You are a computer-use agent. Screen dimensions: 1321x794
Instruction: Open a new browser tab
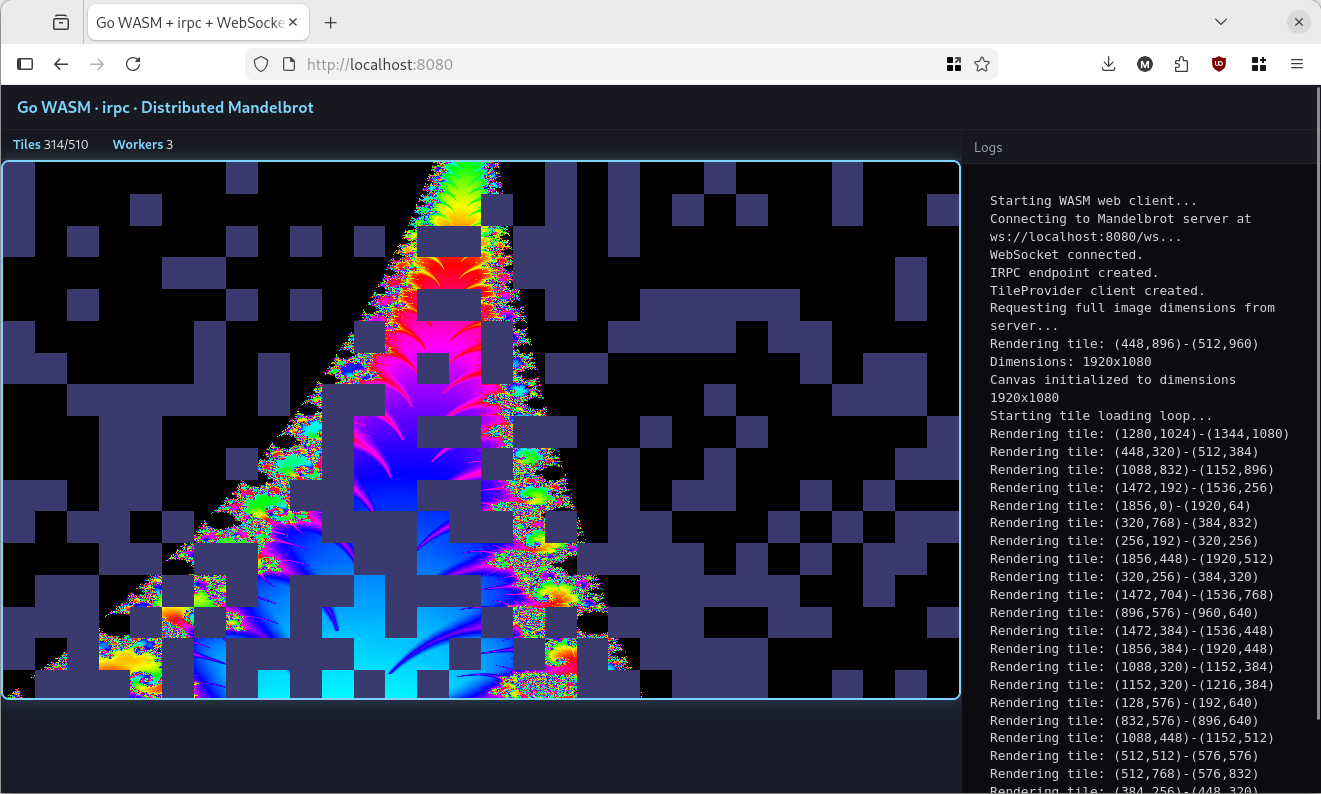pos(331,22)
